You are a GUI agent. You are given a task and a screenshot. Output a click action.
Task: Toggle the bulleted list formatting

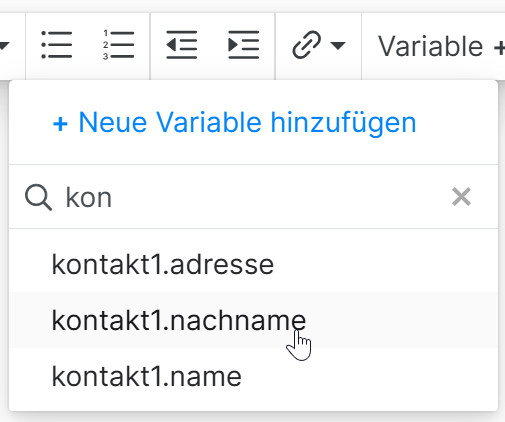point(56,45)
